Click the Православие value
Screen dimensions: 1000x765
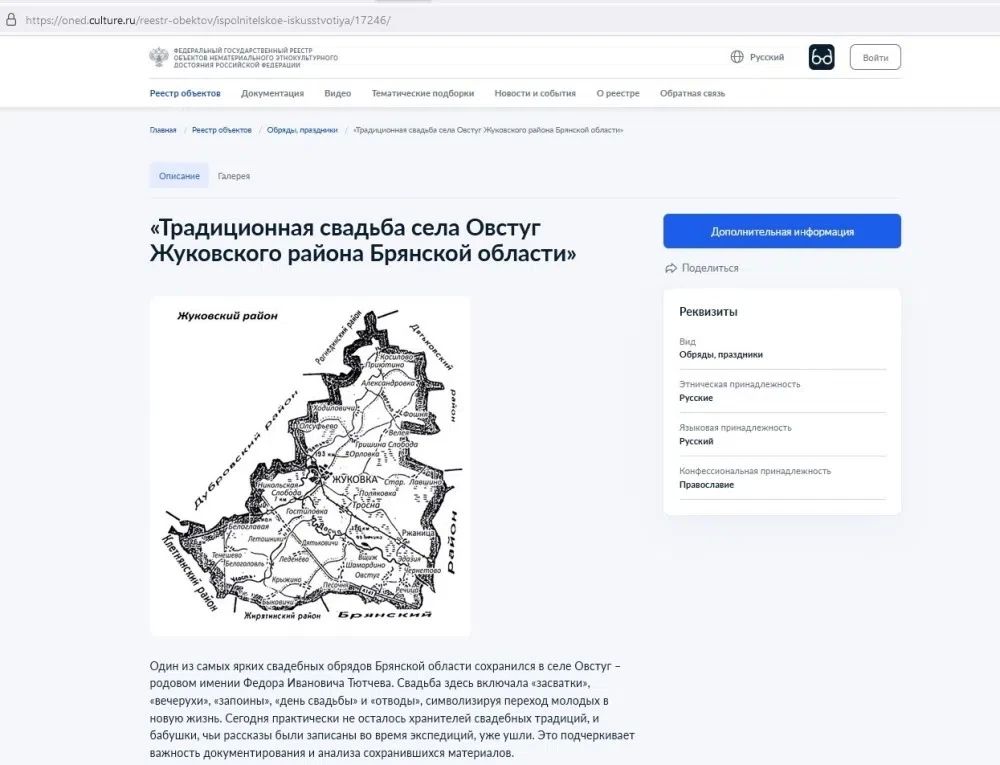707,484
